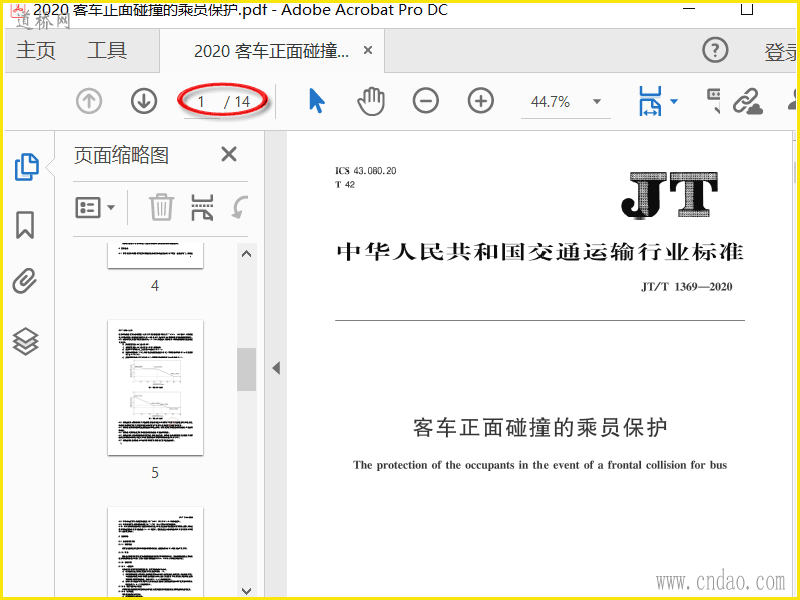The width and height of the screenshot is (800, 600).
Task: Select the partially visible page 6 thumbnail
Action: pyautogui.click(x=156, y=552)
